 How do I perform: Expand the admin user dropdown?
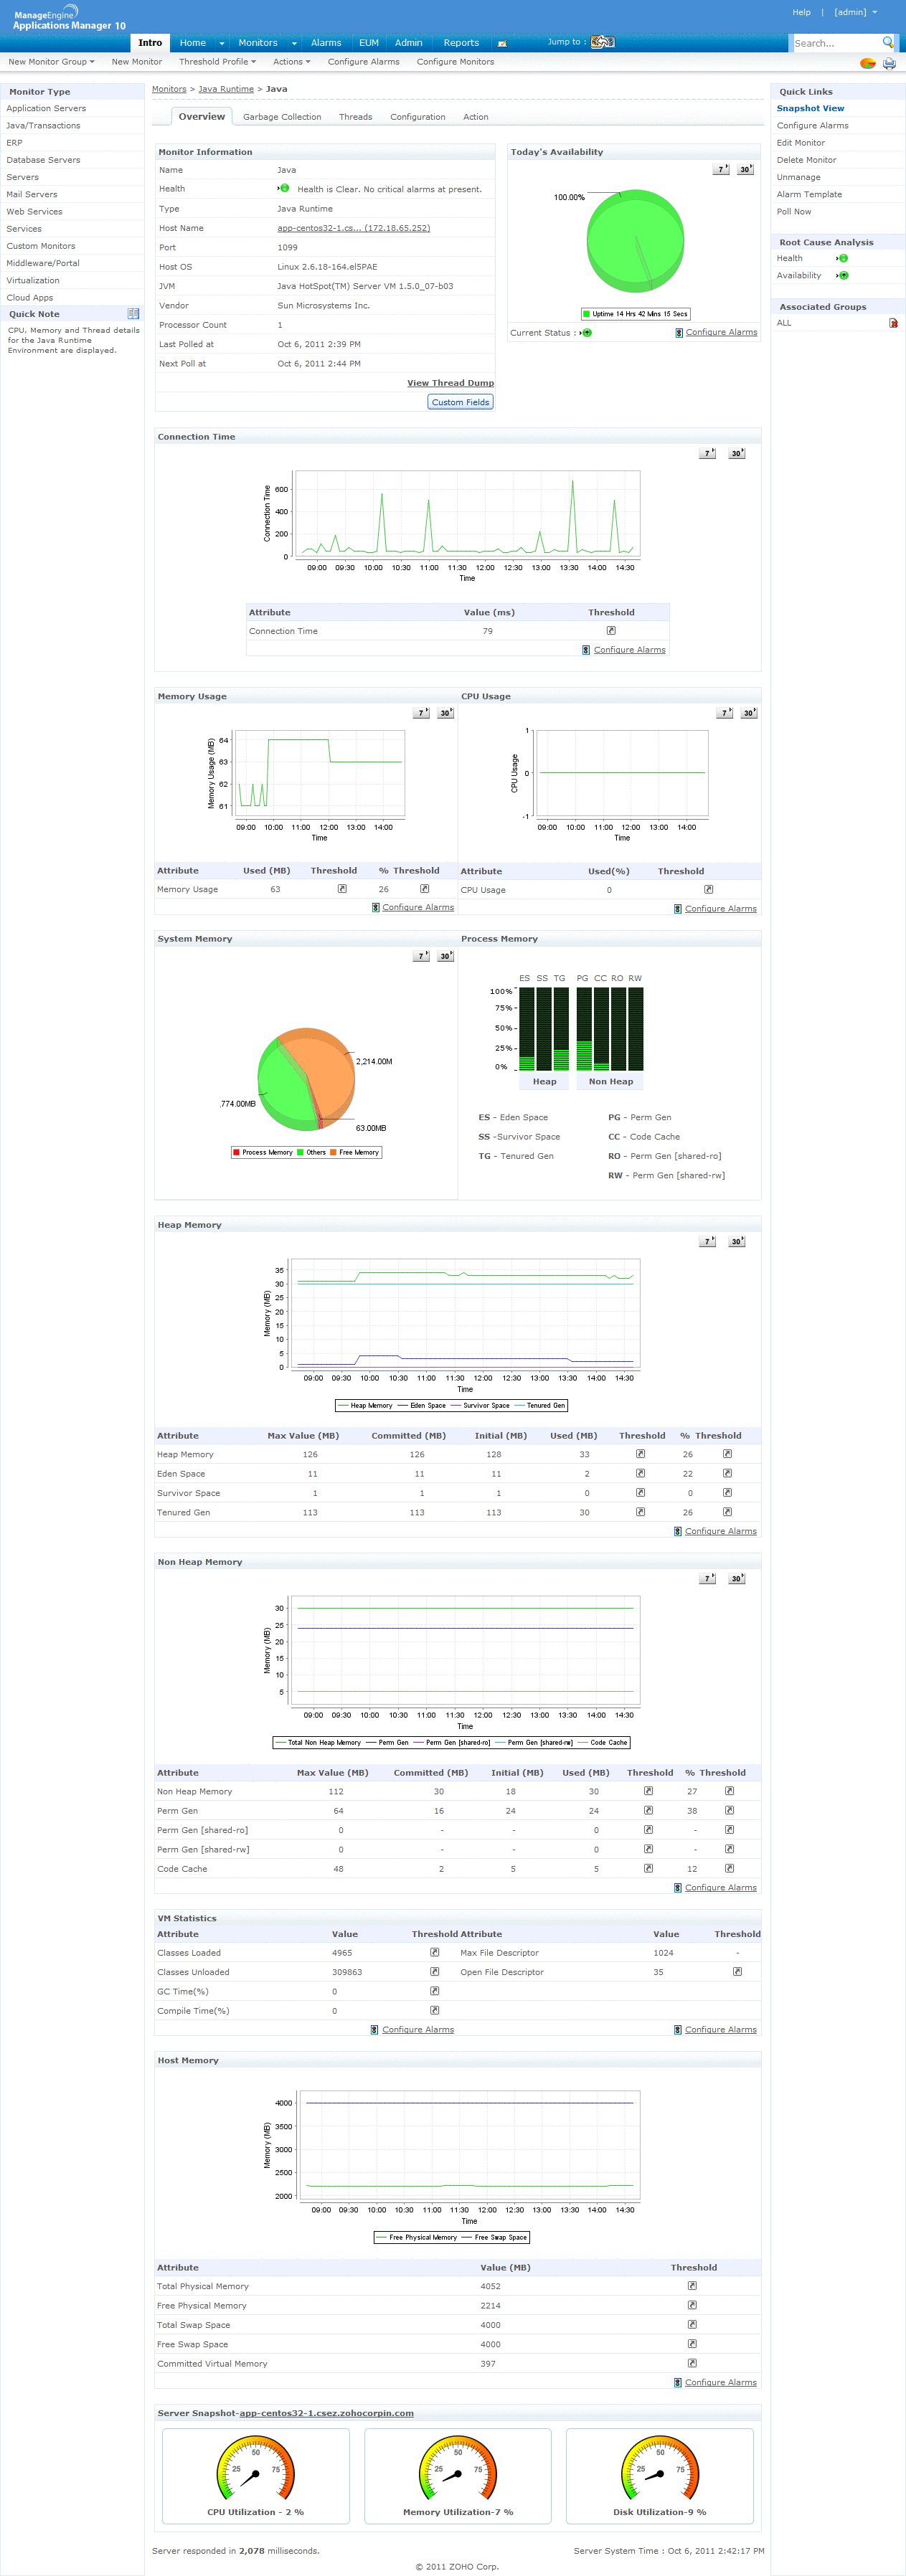855,12
